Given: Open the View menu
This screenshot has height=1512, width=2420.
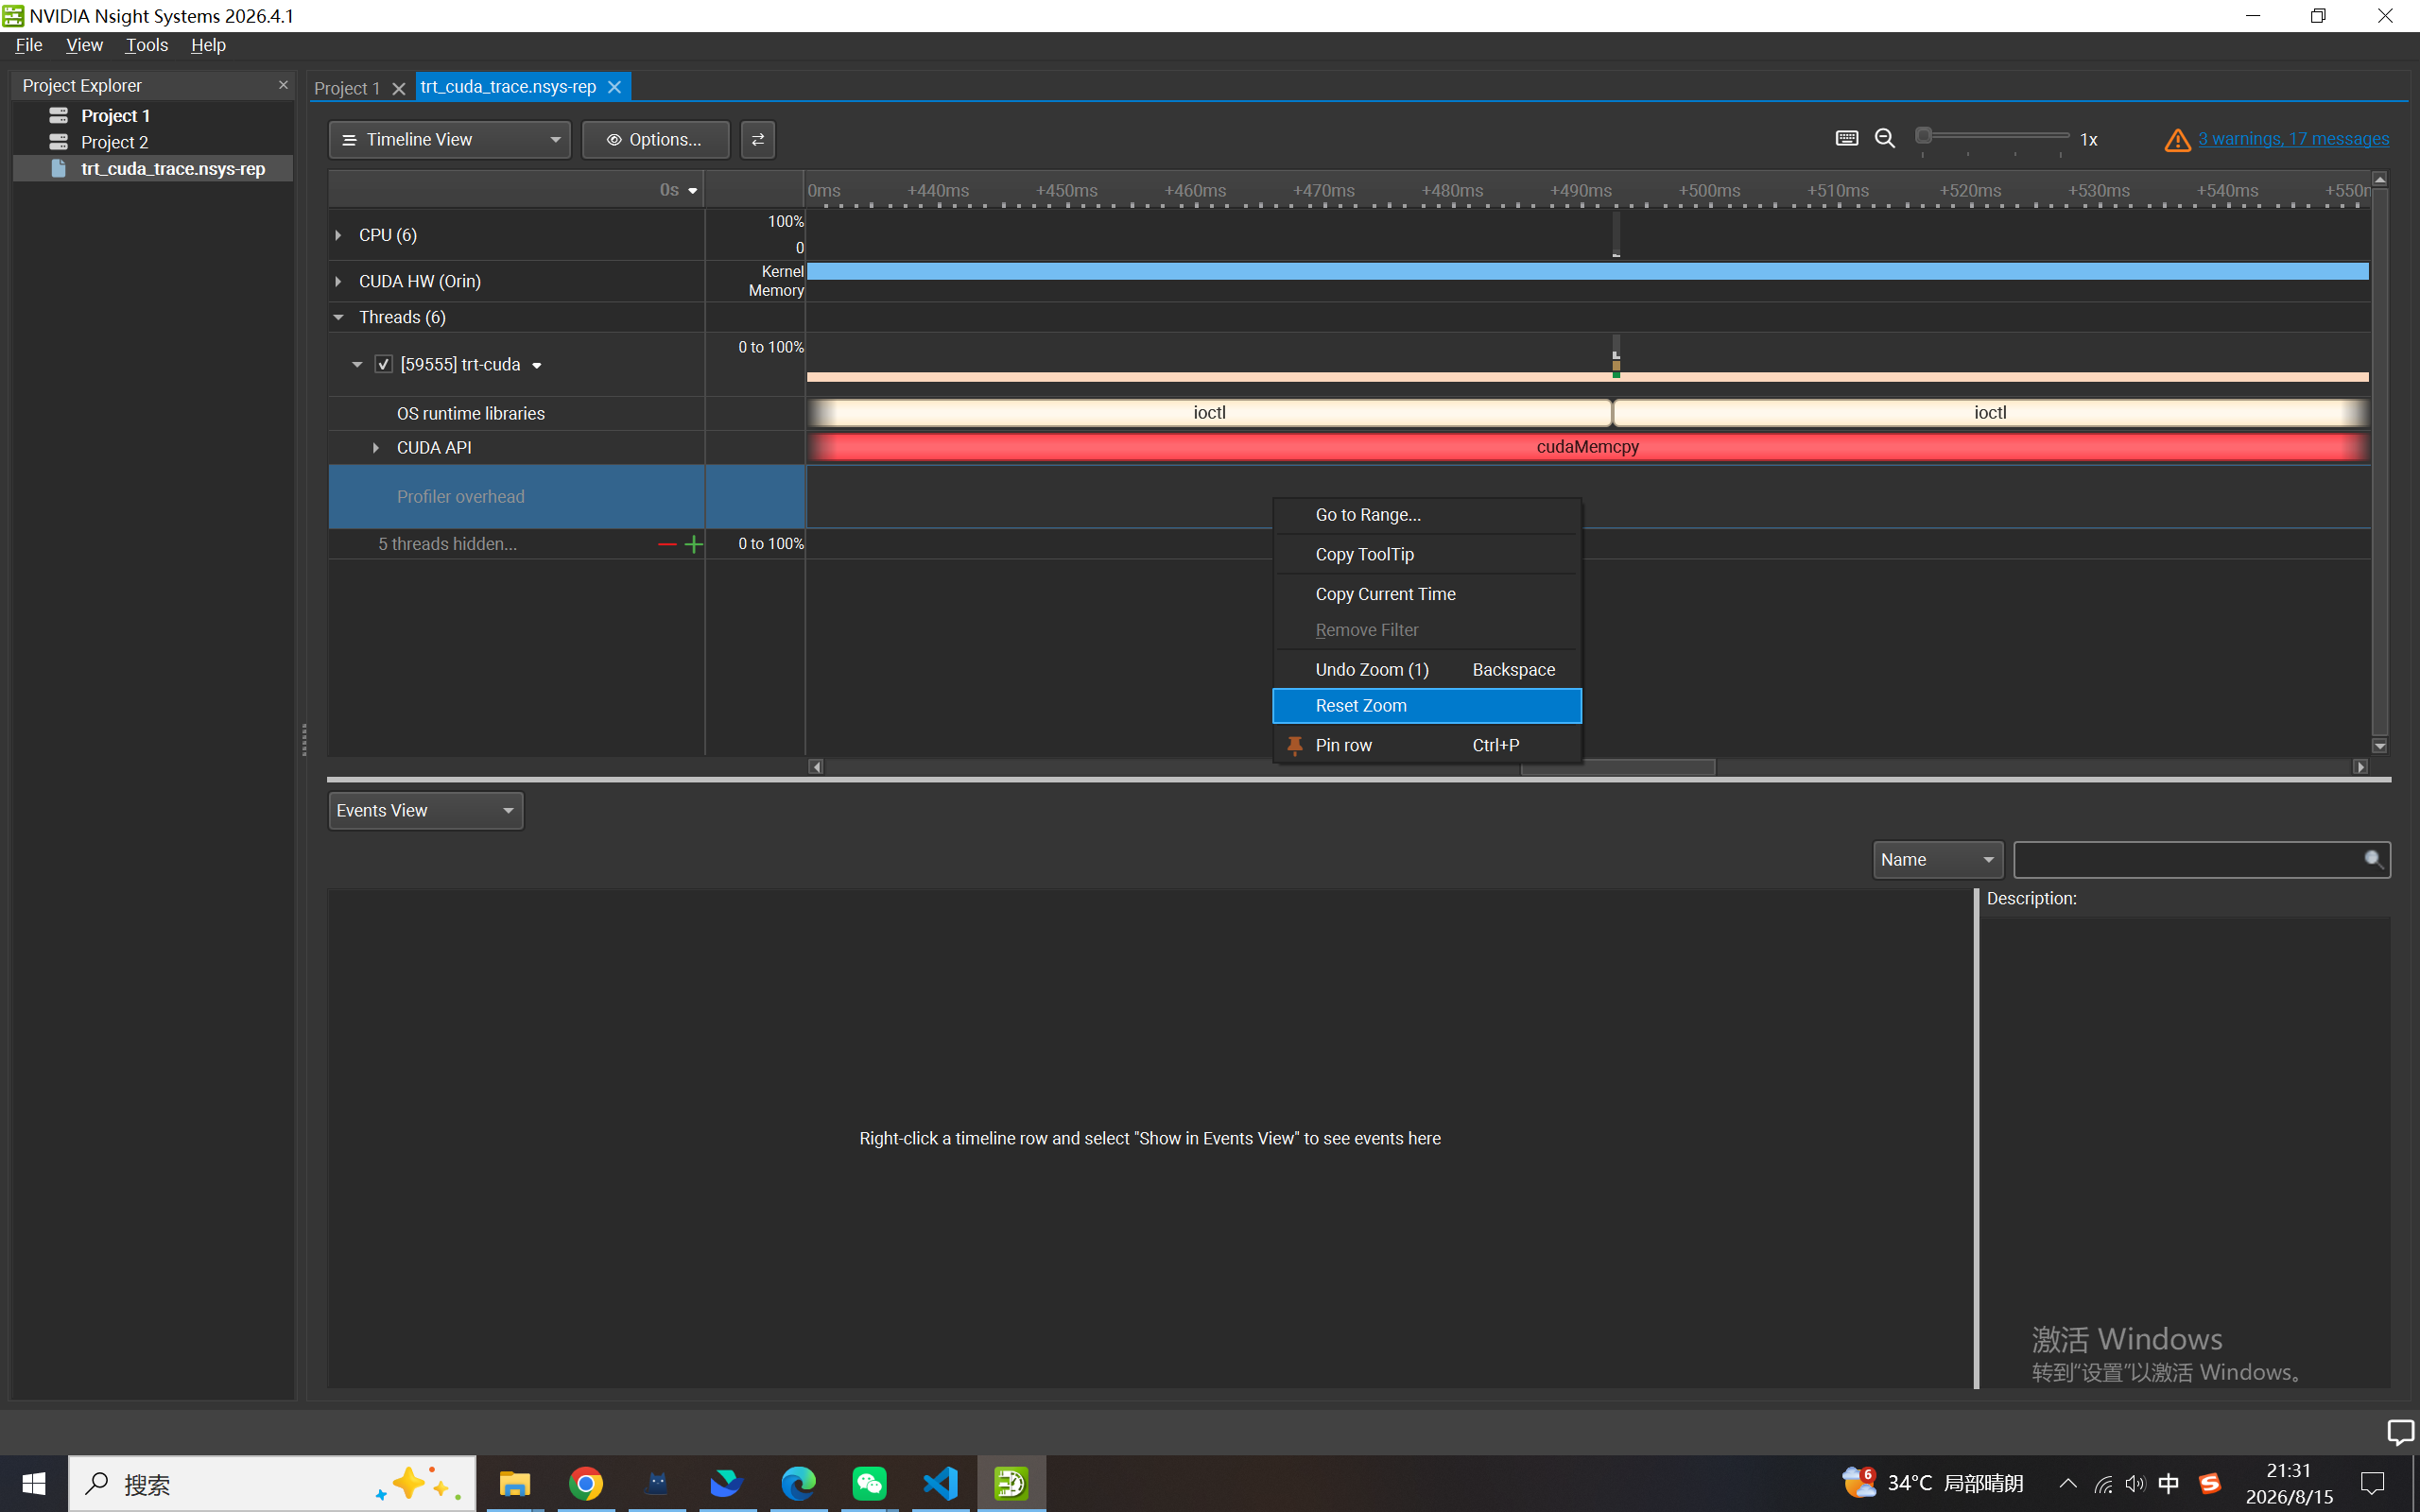Looking at the screenshot, I should (x=84, y=45).
